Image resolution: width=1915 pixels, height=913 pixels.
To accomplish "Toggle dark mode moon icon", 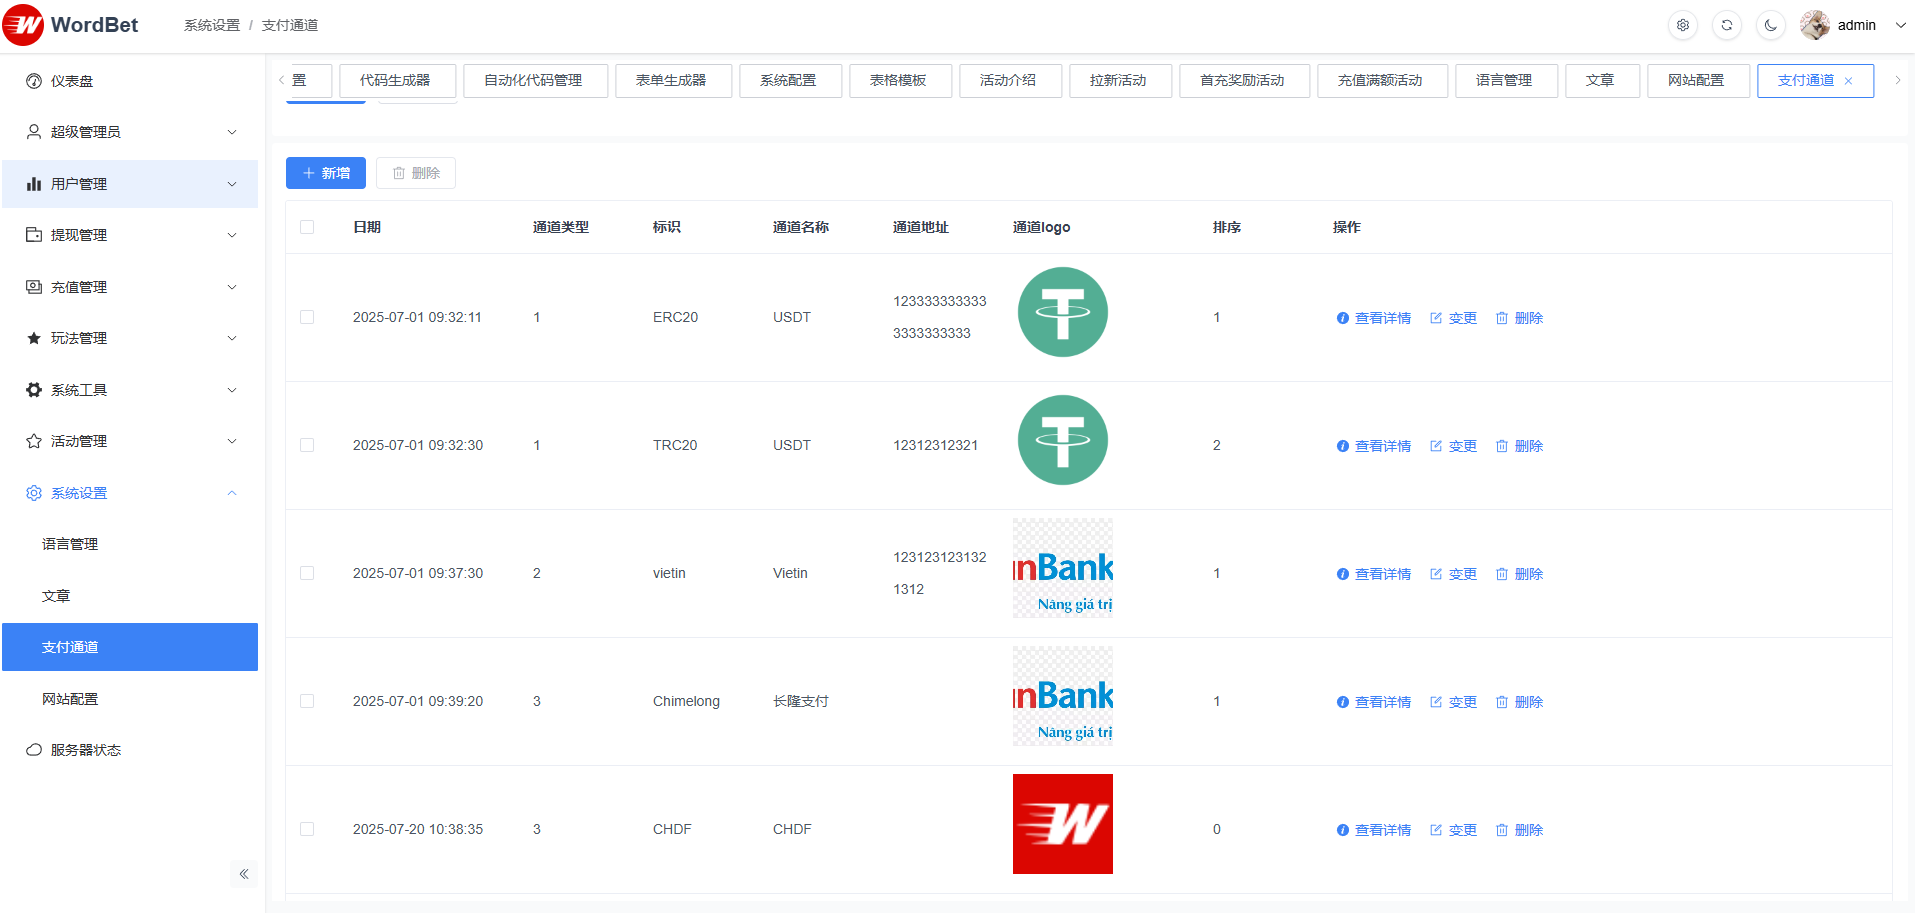I will (x=1771, y=25).
